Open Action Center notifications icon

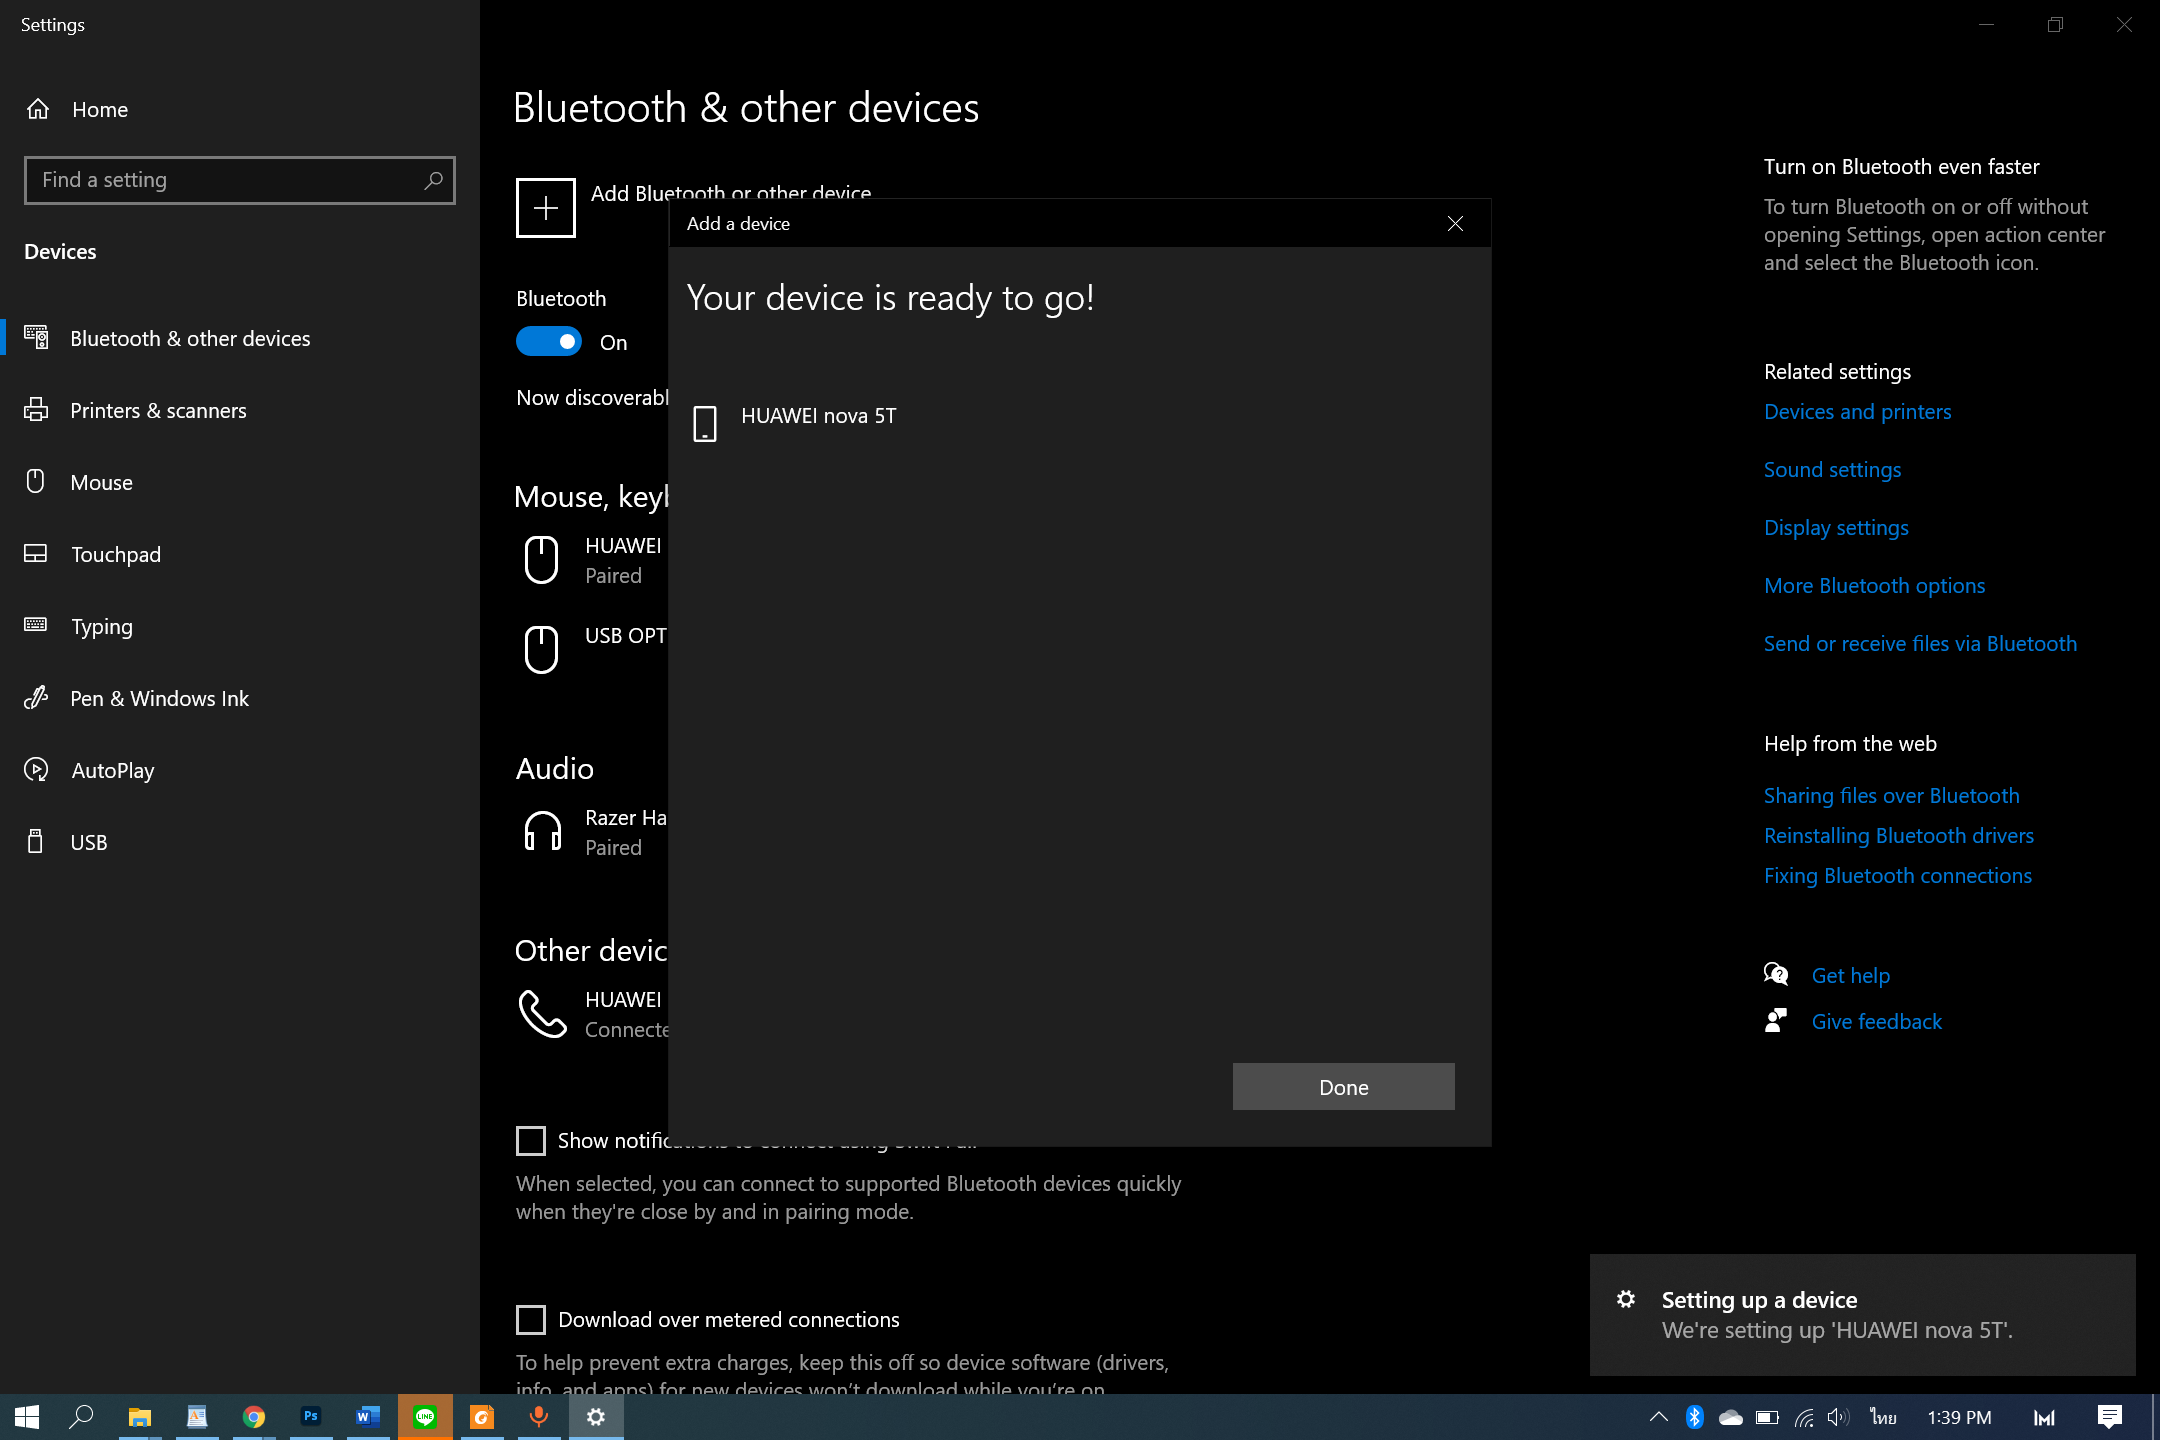point(2109,1417)
